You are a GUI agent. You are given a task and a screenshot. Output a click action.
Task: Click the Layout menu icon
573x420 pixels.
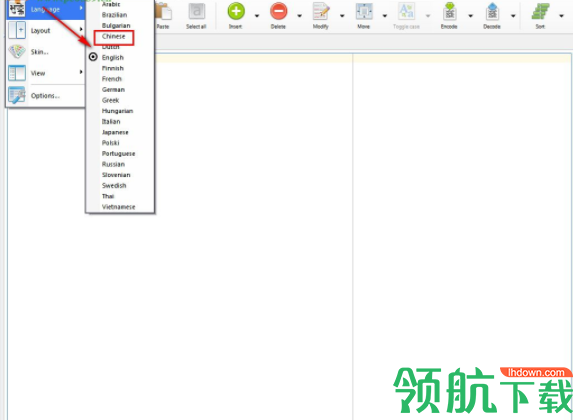pyautogui.click(x=17, y=30)
